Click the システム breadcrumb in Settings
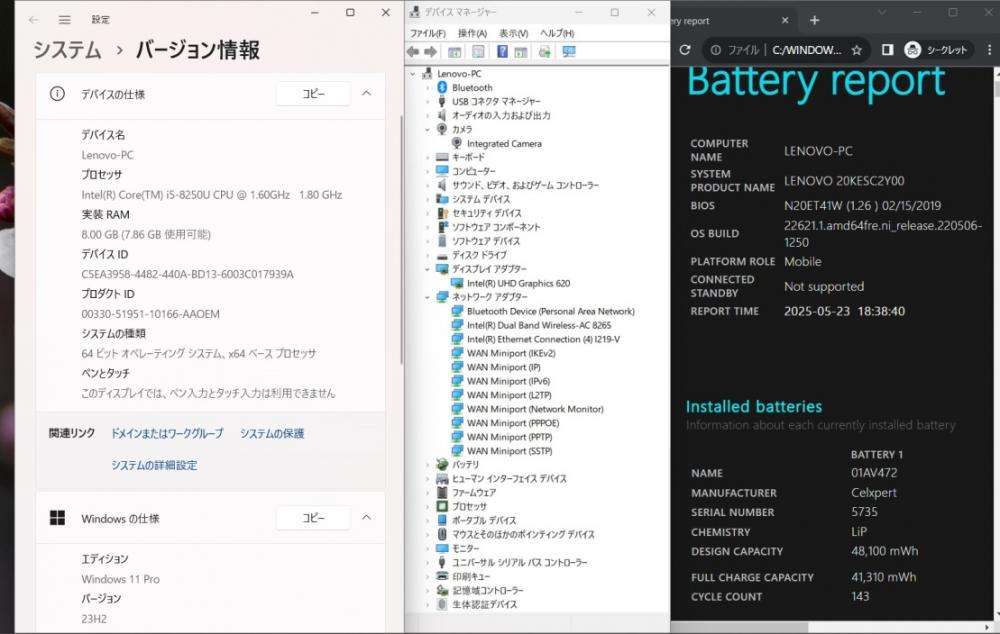The height and width of the screenshot is (634, 1000). (67, 50)
